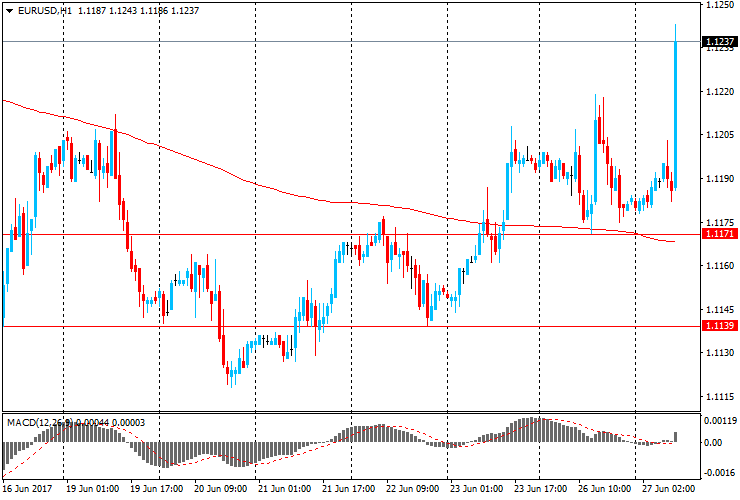Click the price scale value 1.1190
The width and height of the screenshot is (740, 500).
point(720,178)
